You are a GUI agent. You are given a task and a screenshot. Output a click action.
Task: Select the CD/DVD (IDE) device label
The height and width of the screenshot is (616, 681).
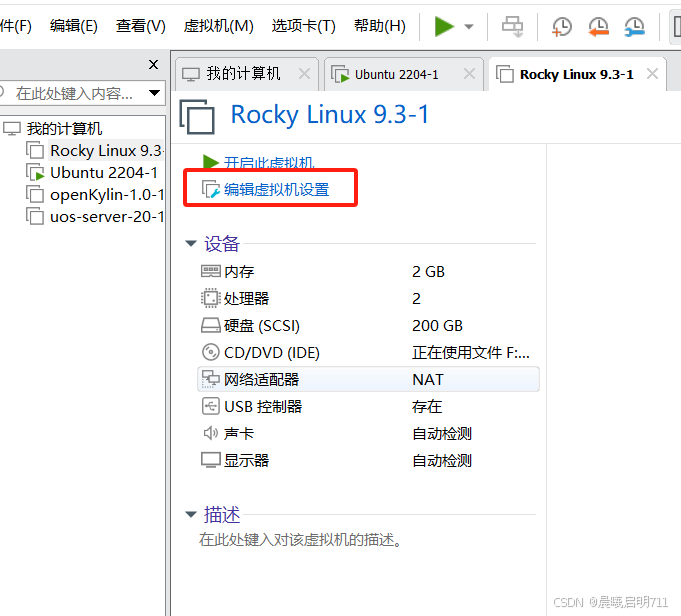(272, 353)
